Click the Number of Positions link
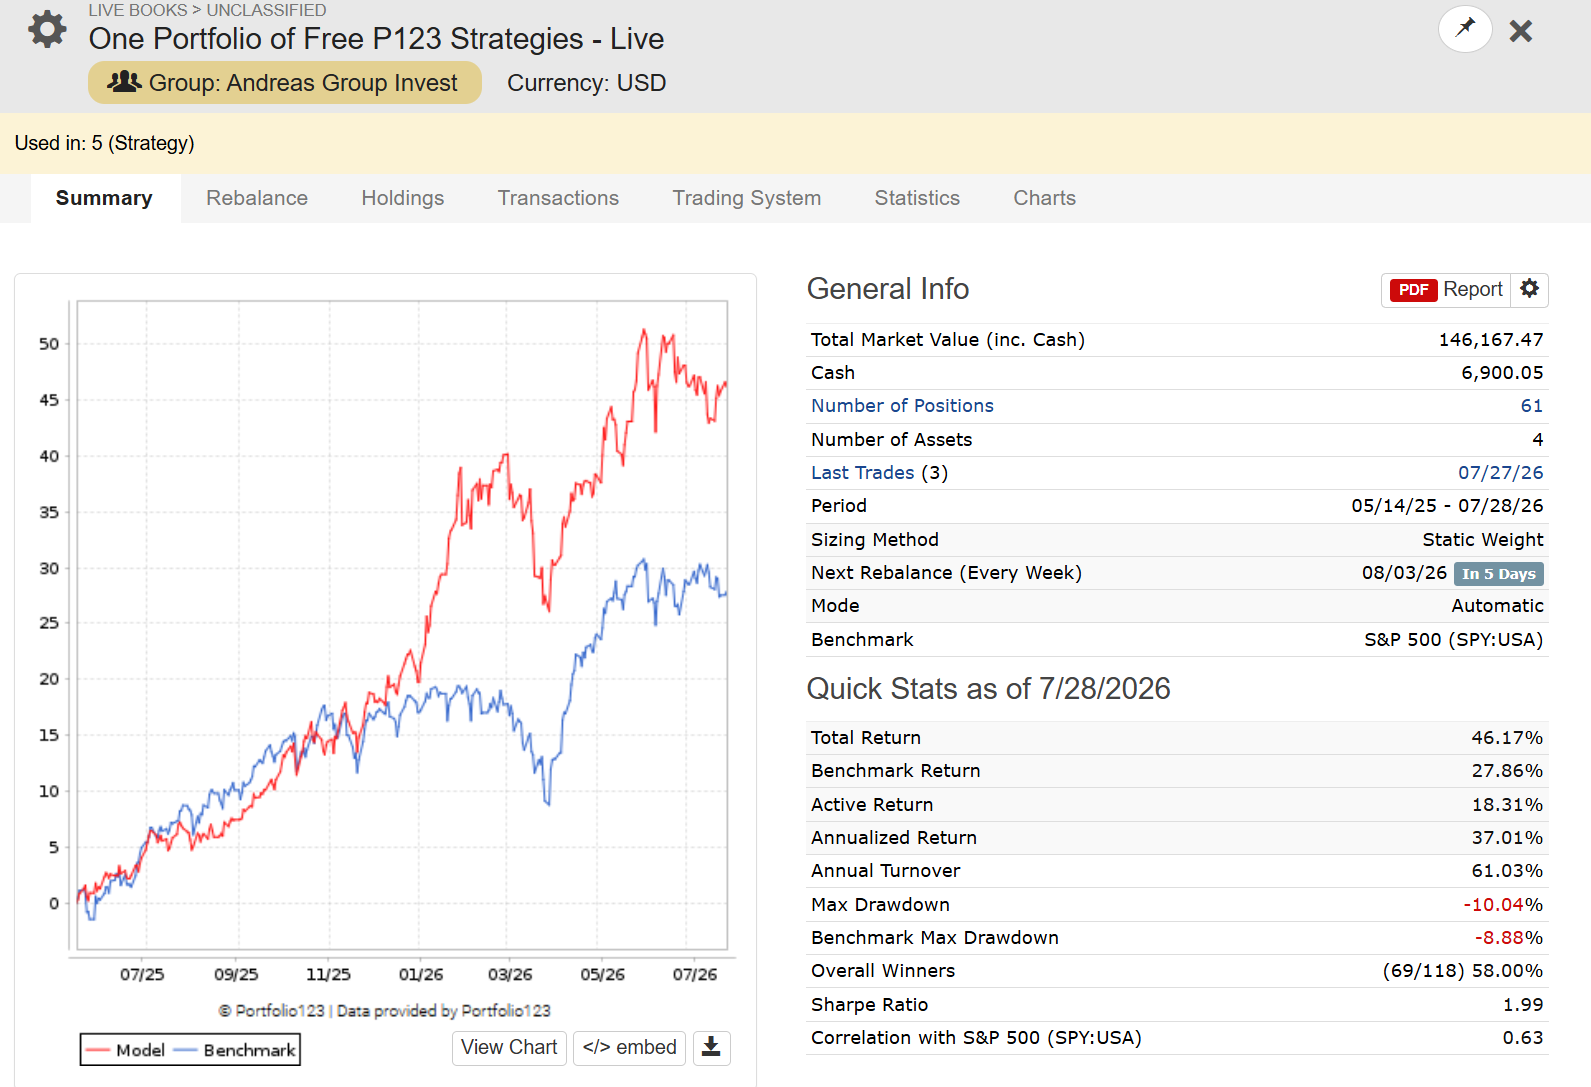 902,406
